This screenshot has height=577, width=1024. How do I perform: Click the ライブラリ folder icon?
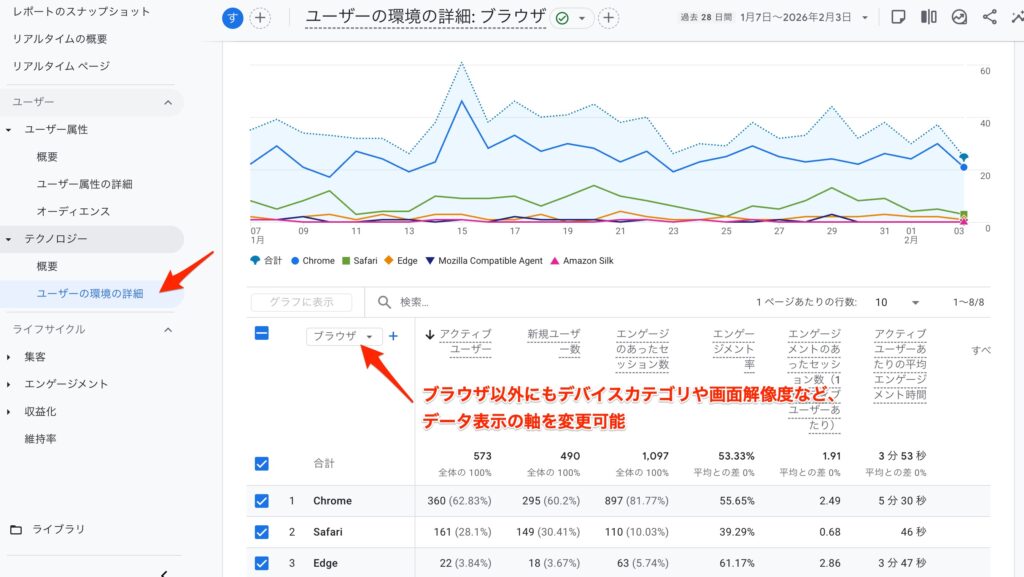tap(15, 529)
